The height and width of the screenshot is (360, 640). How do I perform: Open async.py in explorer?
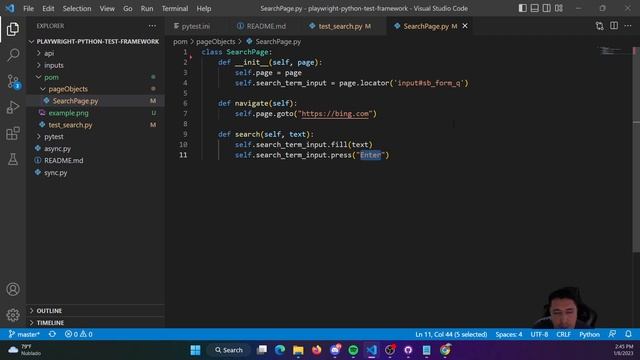tap(95, 149)
